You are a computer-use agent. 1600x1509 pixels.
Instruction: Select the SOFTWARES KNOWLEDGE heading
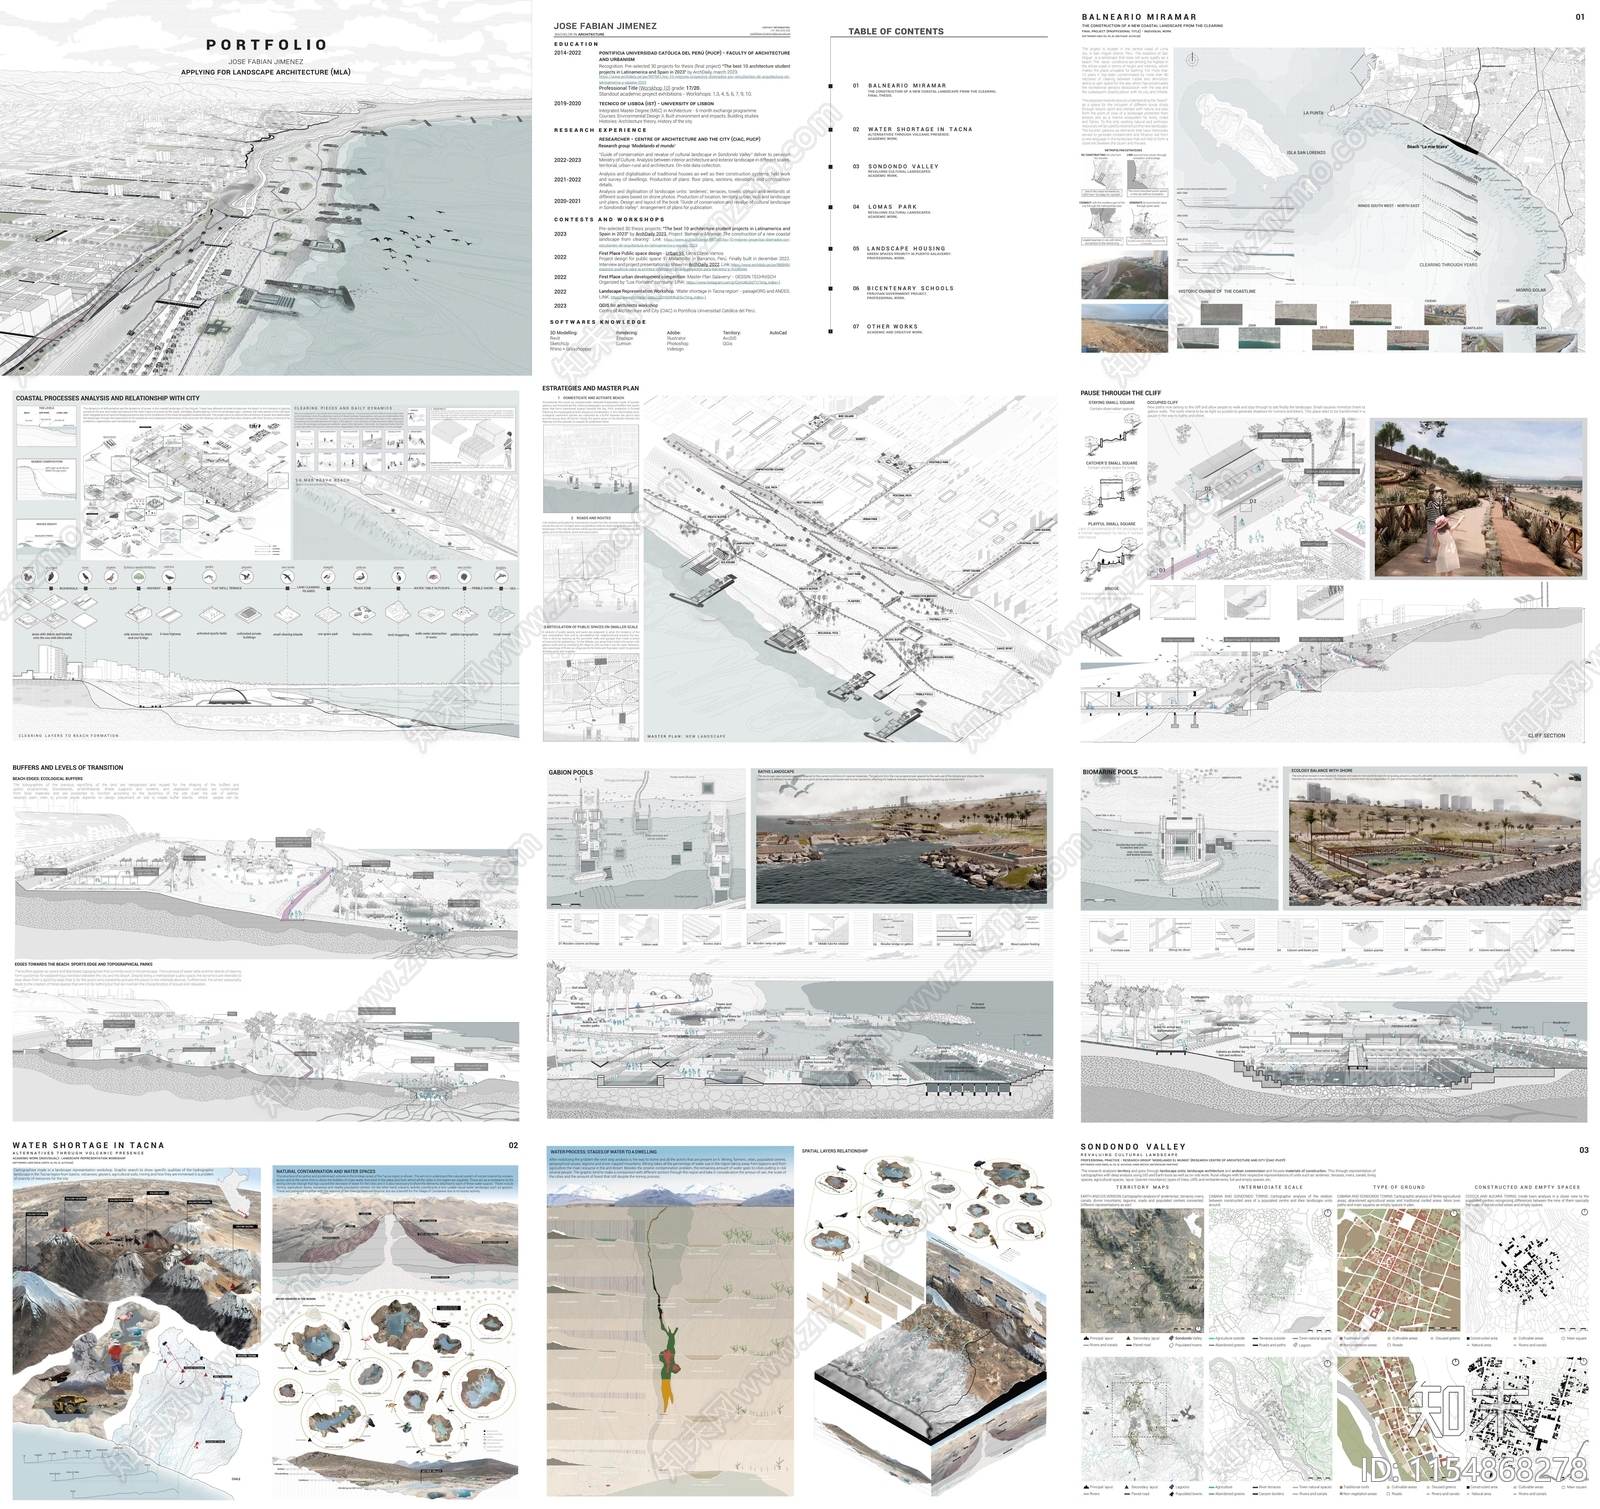coord(598,322)
